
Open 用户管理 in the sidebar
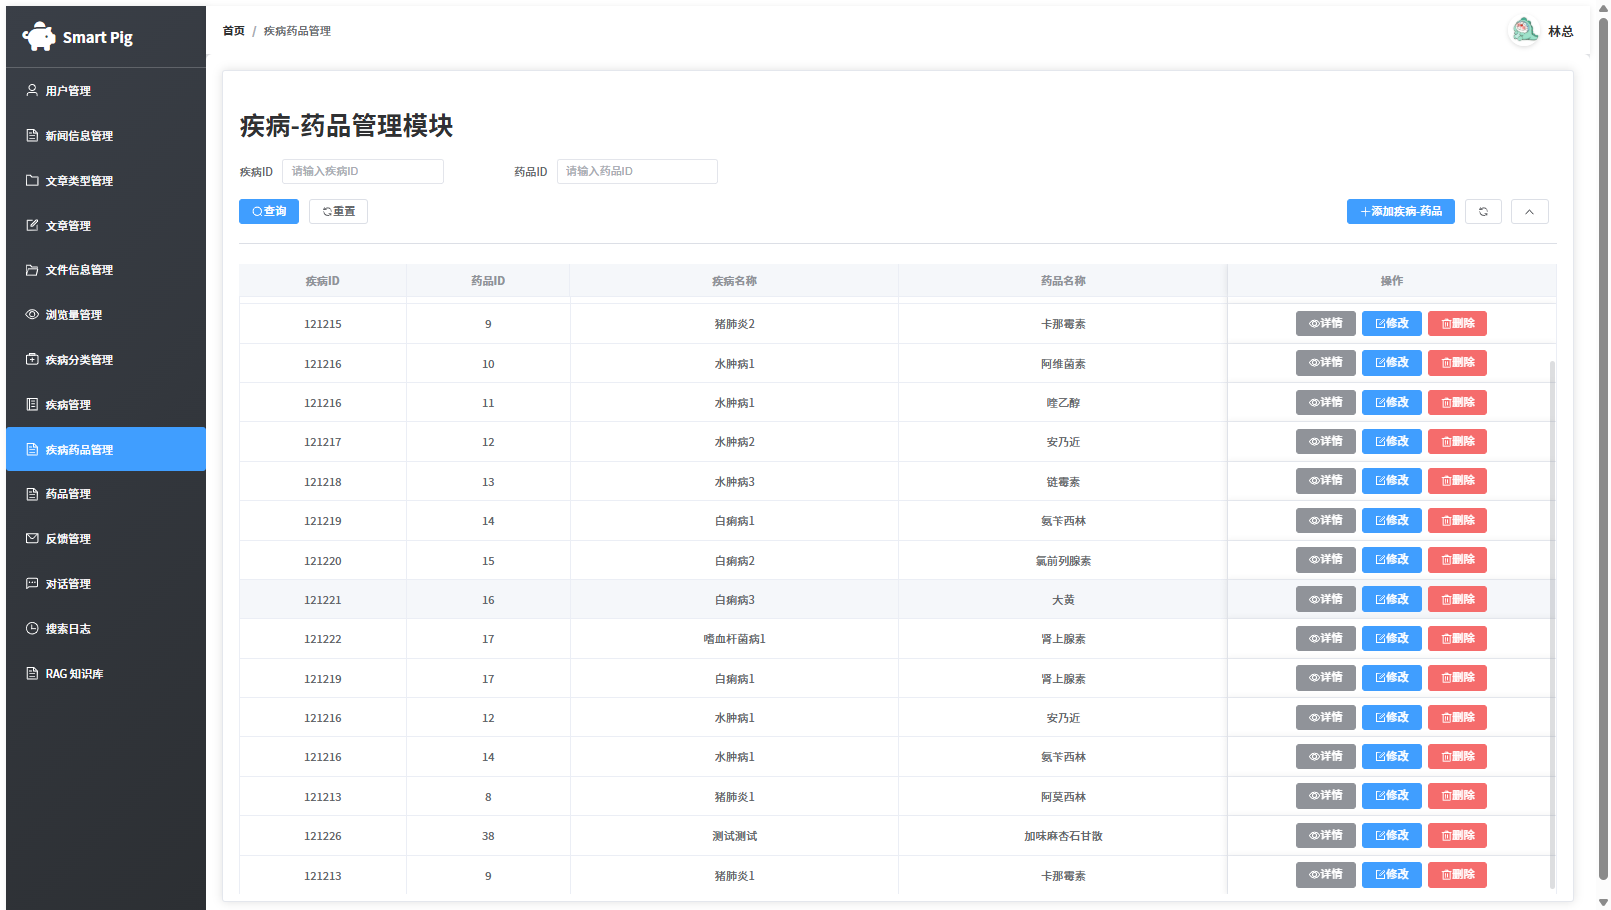coord(106,90)
